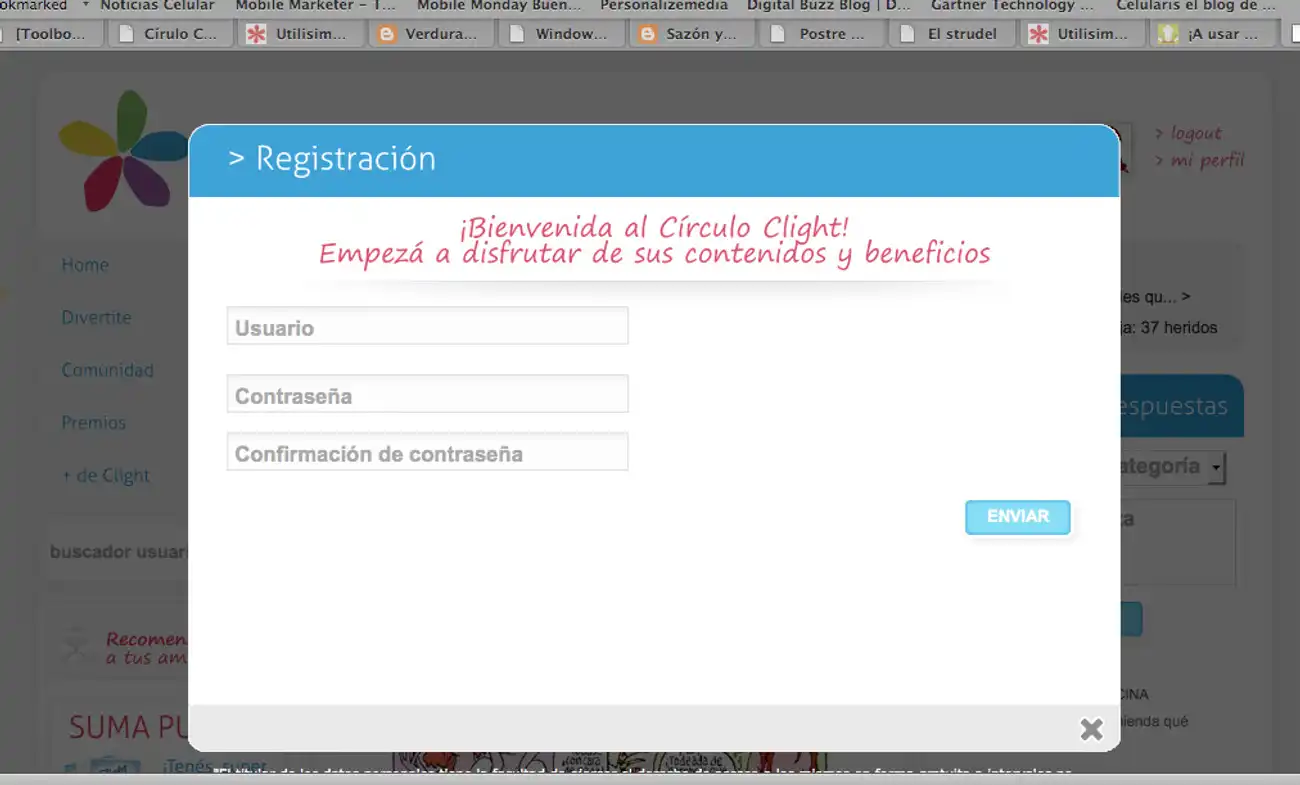Switch to the ¡A usar ... browser tab
The width and height of the screenshot is (1300, 785).
[1213, 34]
